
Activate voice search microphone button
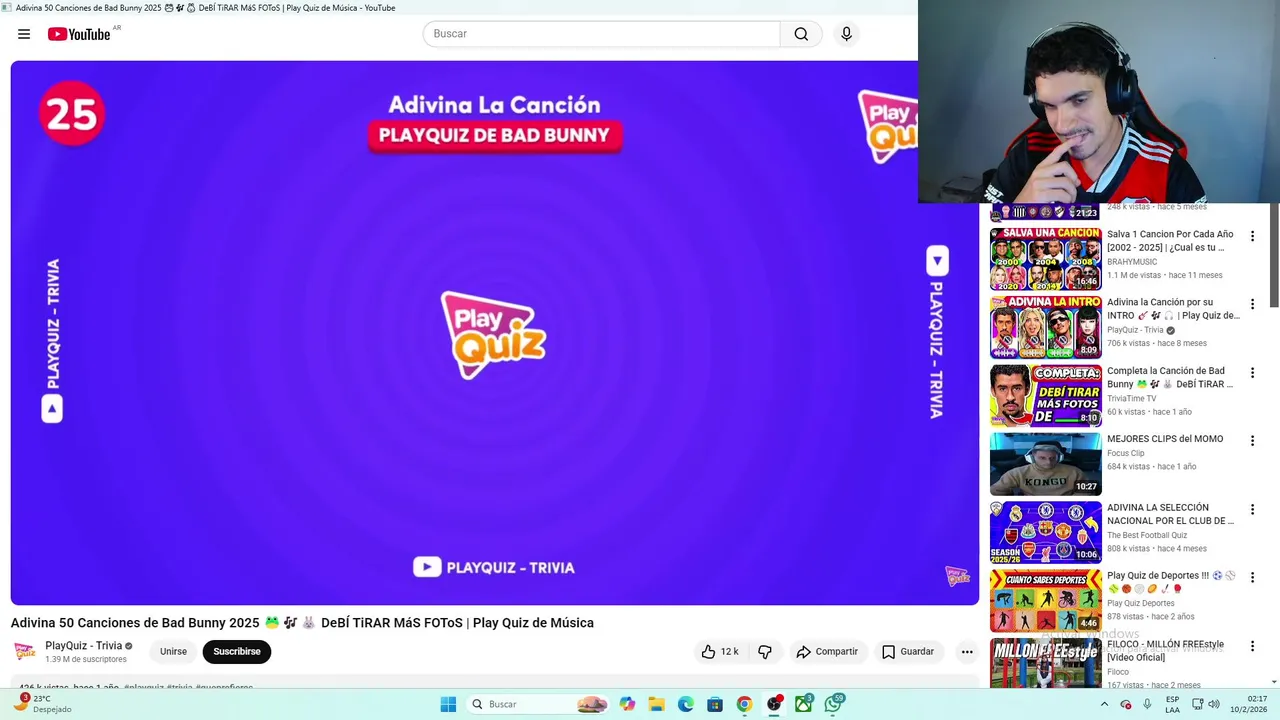click(846, 34)
